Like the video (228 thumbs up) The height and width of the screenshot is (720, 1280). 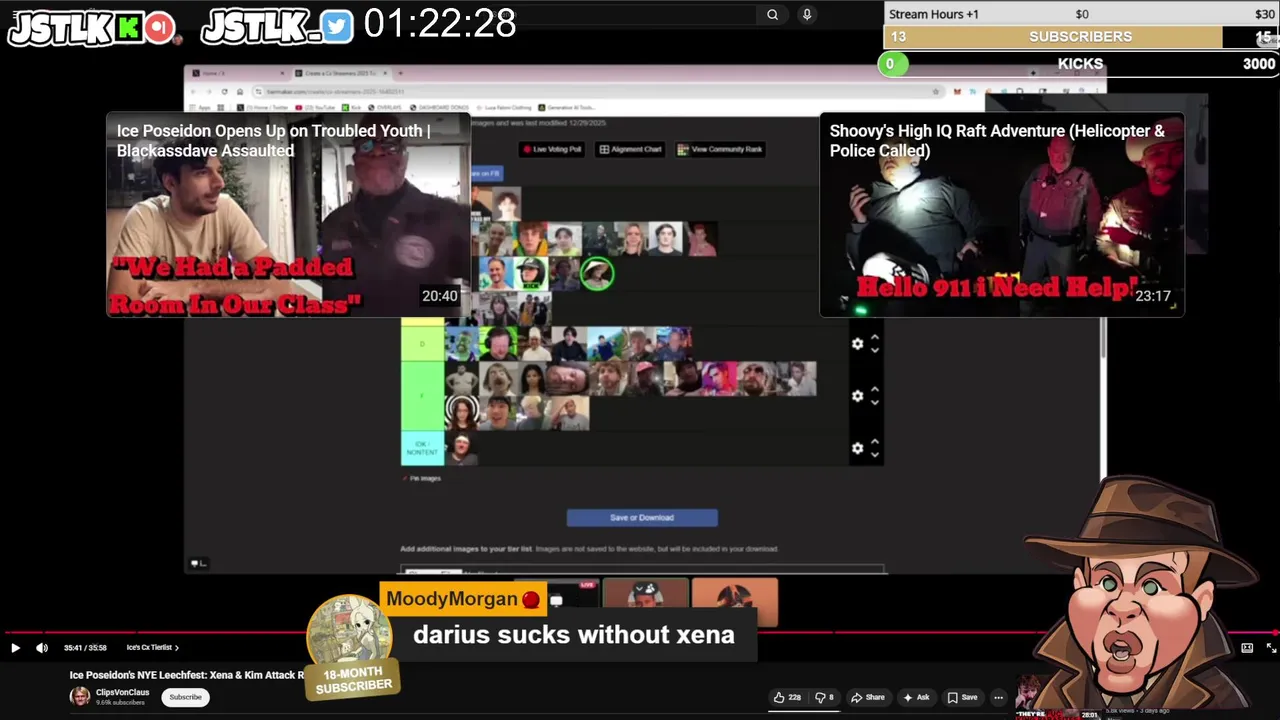(x=788, y=697)
